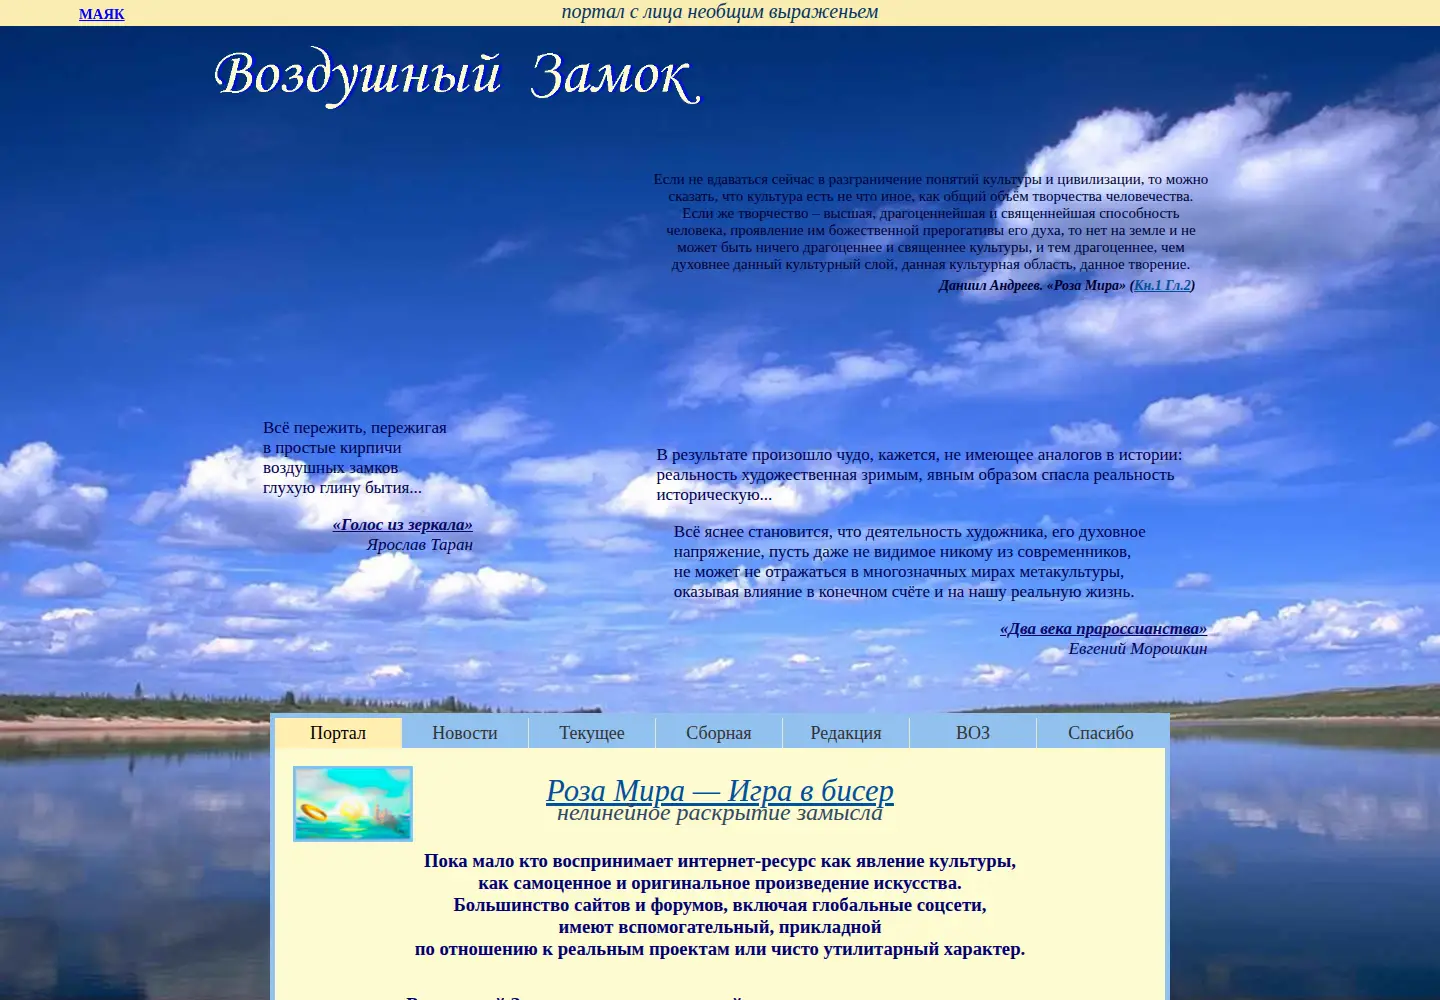Image resolution: width=1440 pixels, height=1000 pixels.
Task: Switch to the ВОЗ tab
Action: 973,733
